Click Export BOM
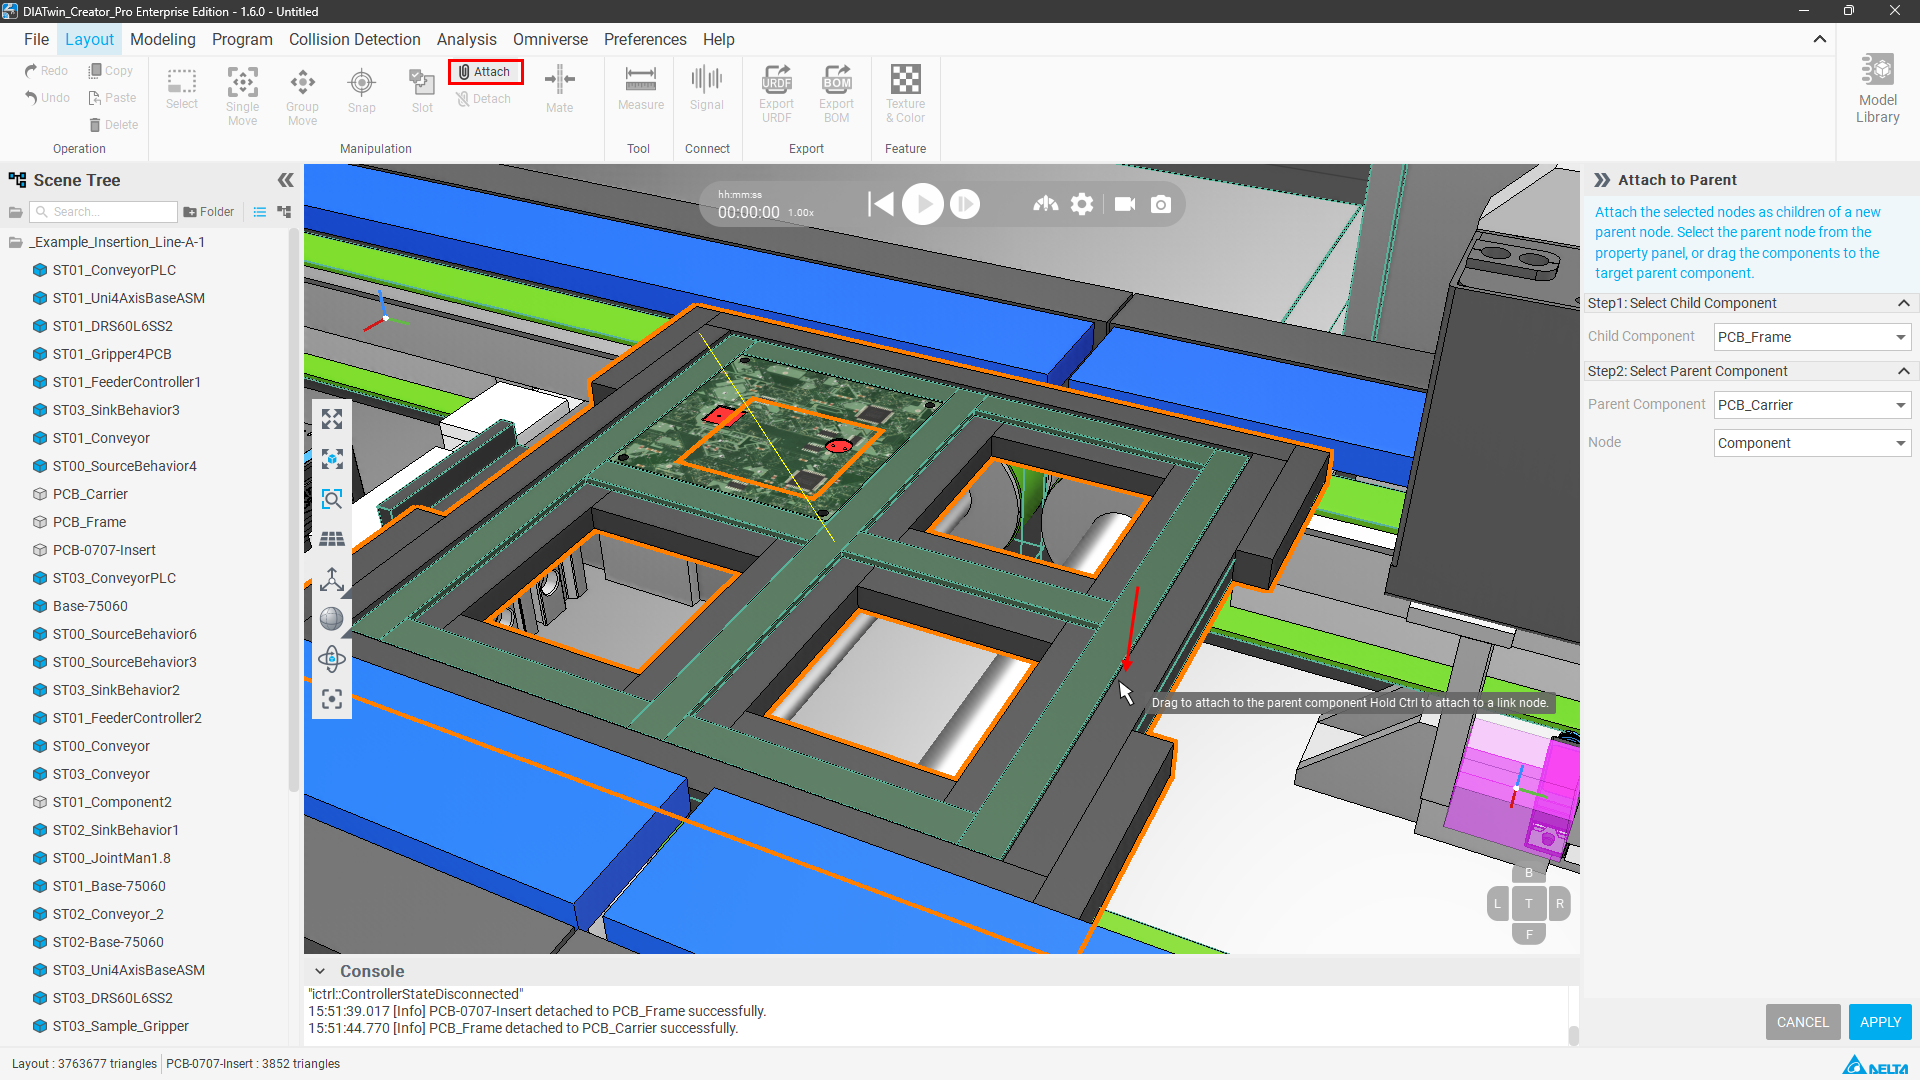Screen dimensions: 1920x1080 point(836,95)
